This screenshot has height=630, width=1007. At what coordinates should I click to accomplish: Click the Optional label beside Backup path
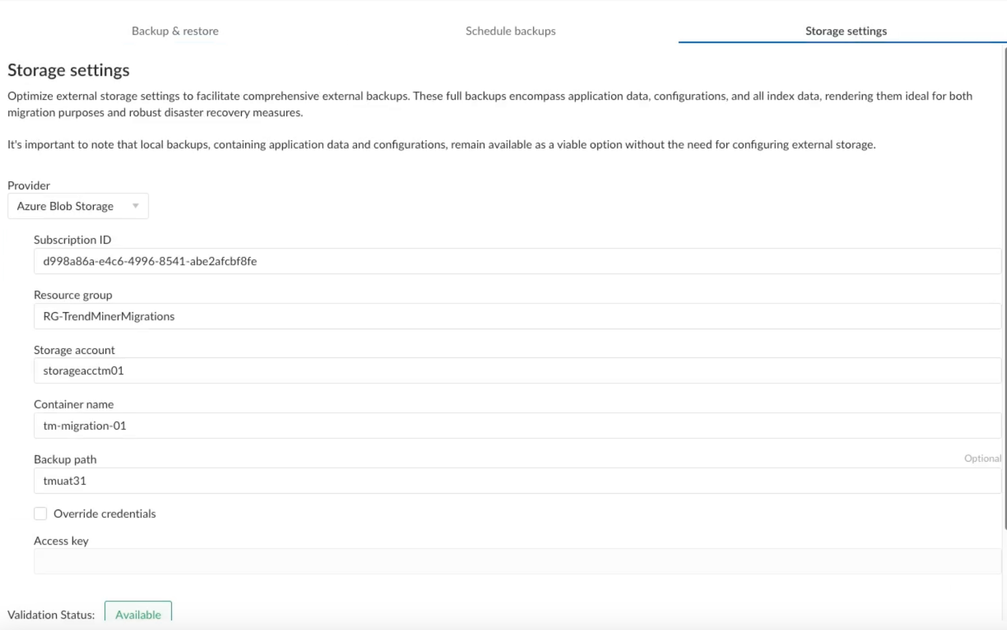984,457
